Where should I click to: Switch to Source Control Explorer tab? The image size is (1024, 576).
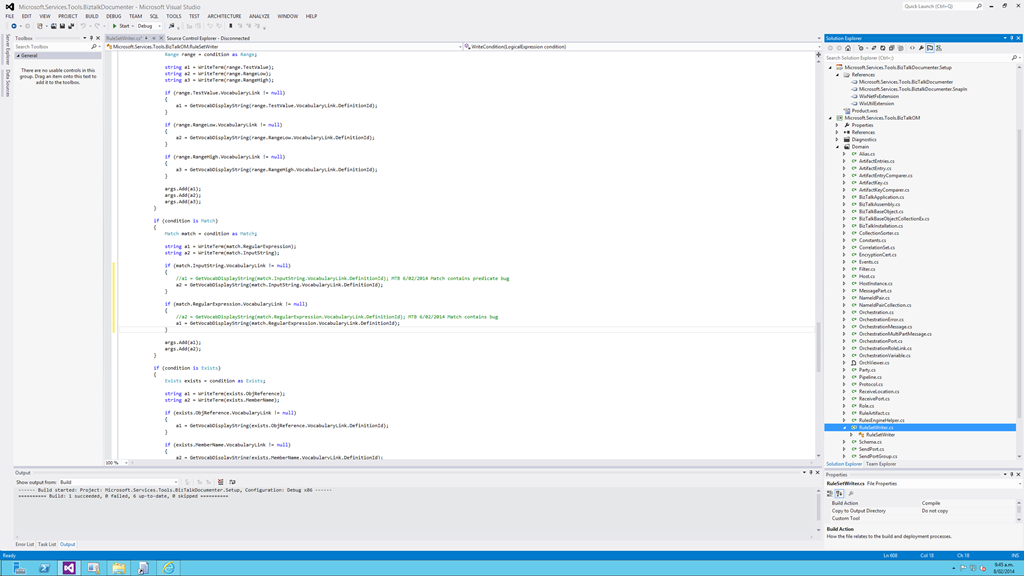pyautogui.click(x=208, y=38)
